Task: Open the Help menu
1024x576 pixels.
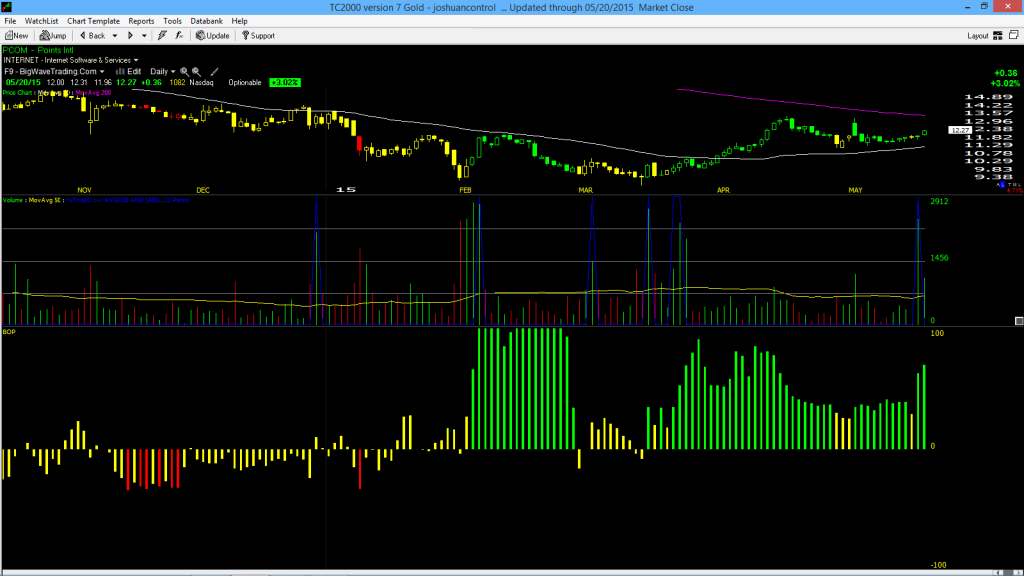Action: (240, 21)
